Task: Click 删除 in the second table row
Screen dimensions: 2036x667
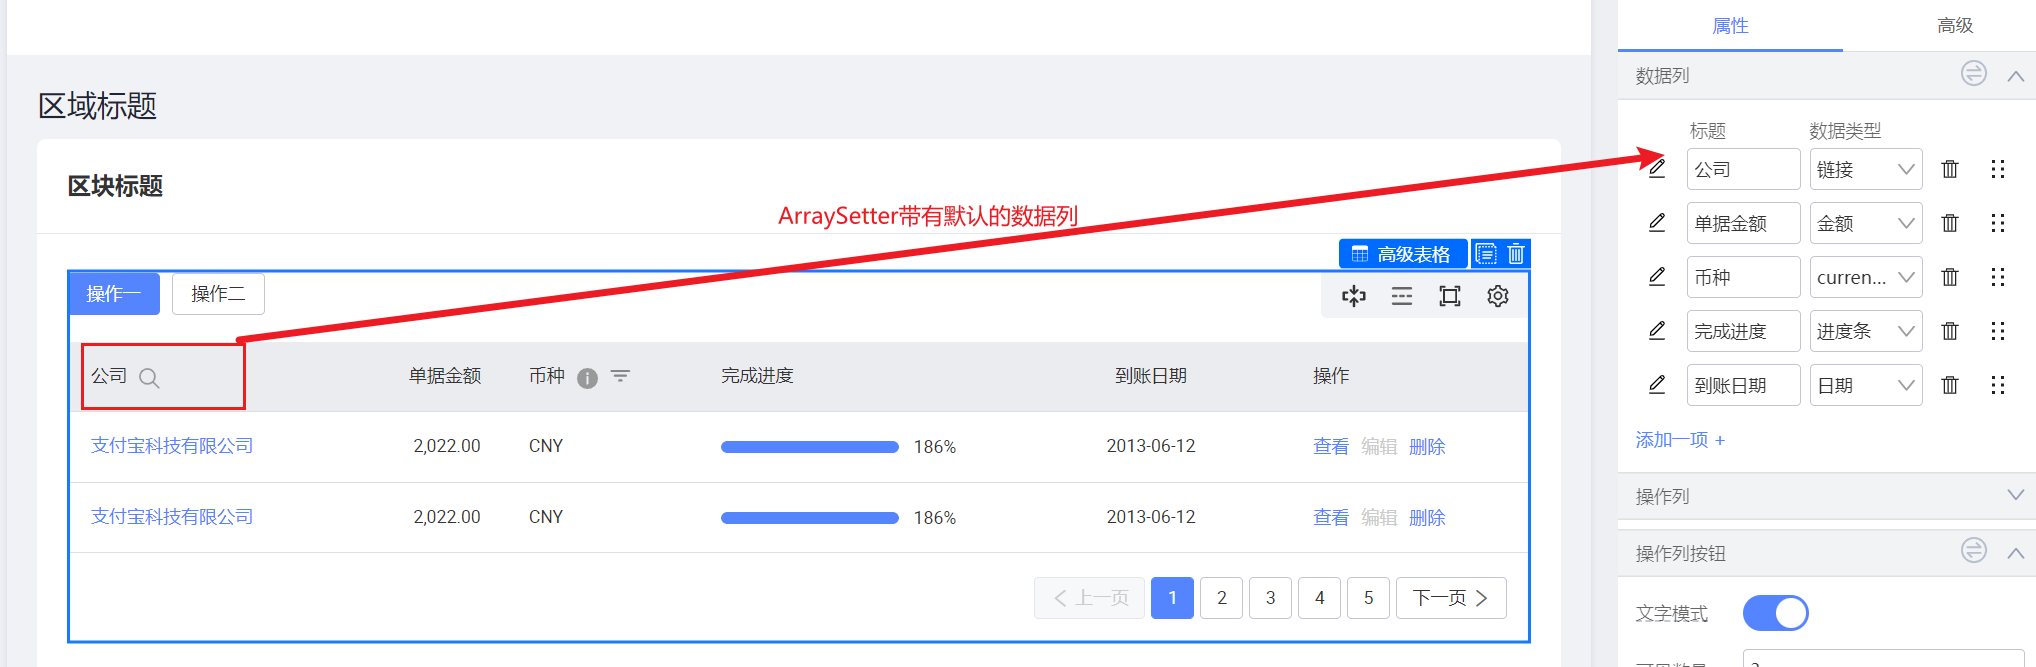Action: tap(1427, 518)
